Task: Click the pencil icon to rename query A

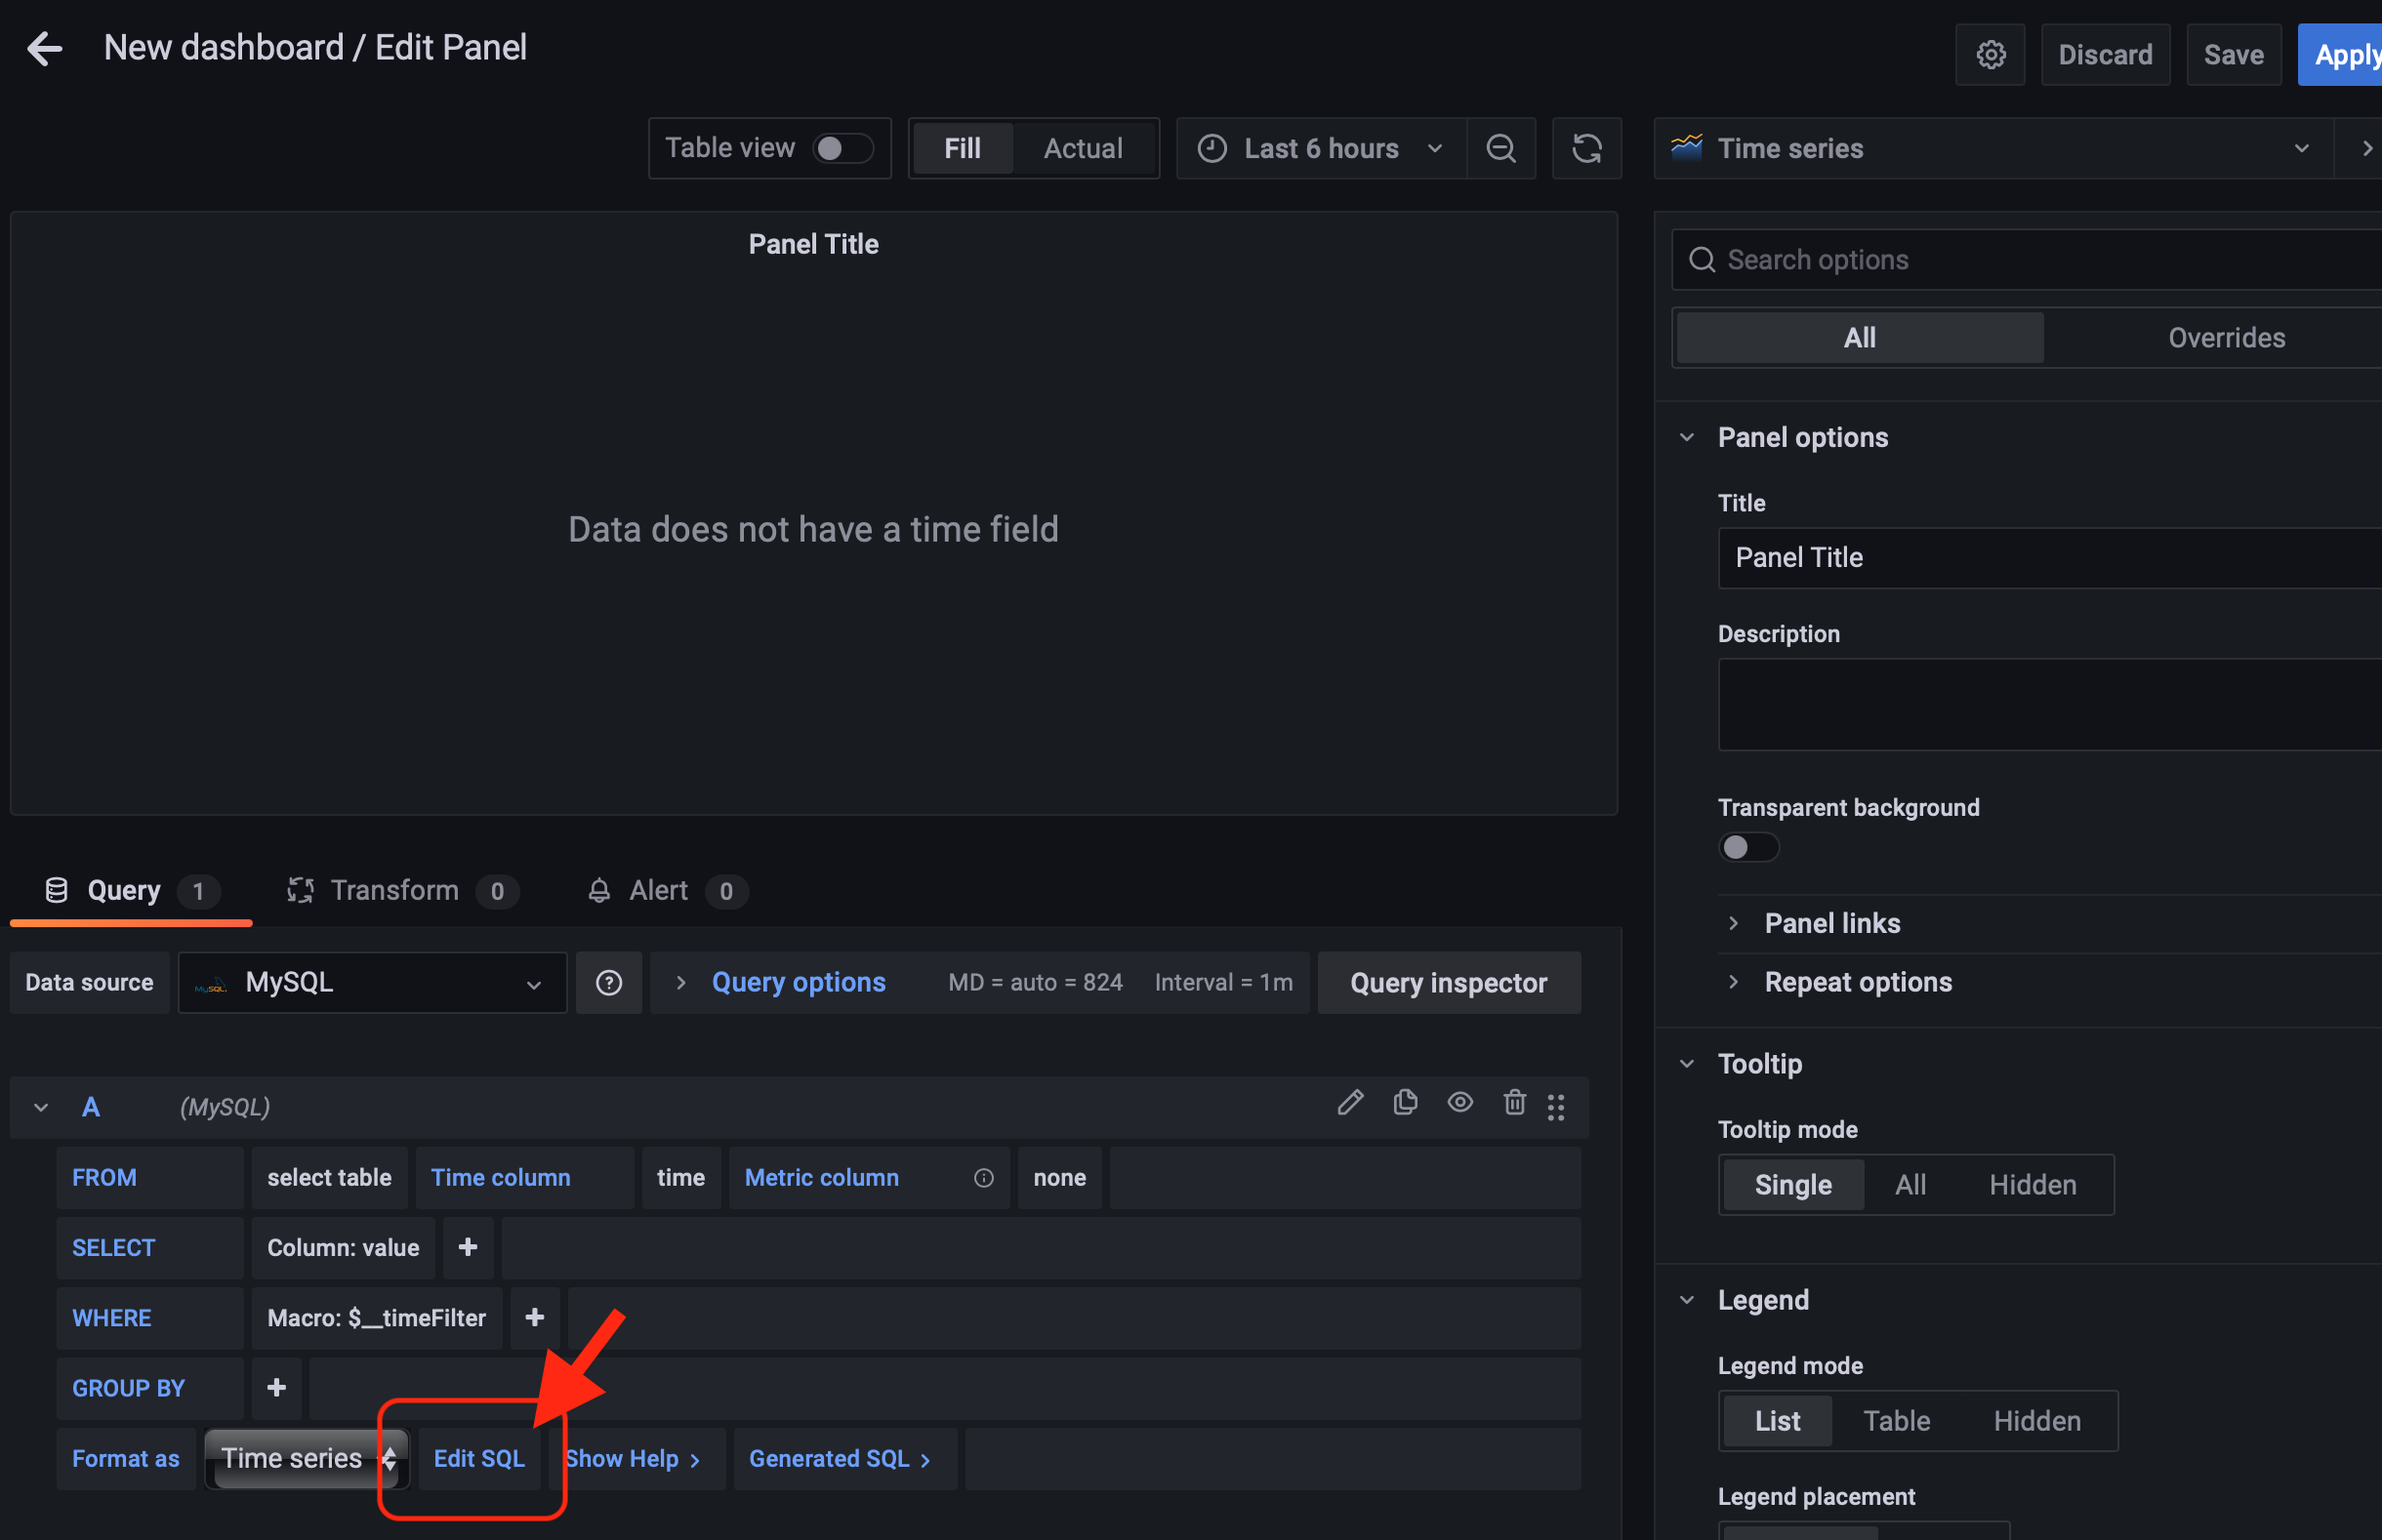Action: tap(1350, 1102)
